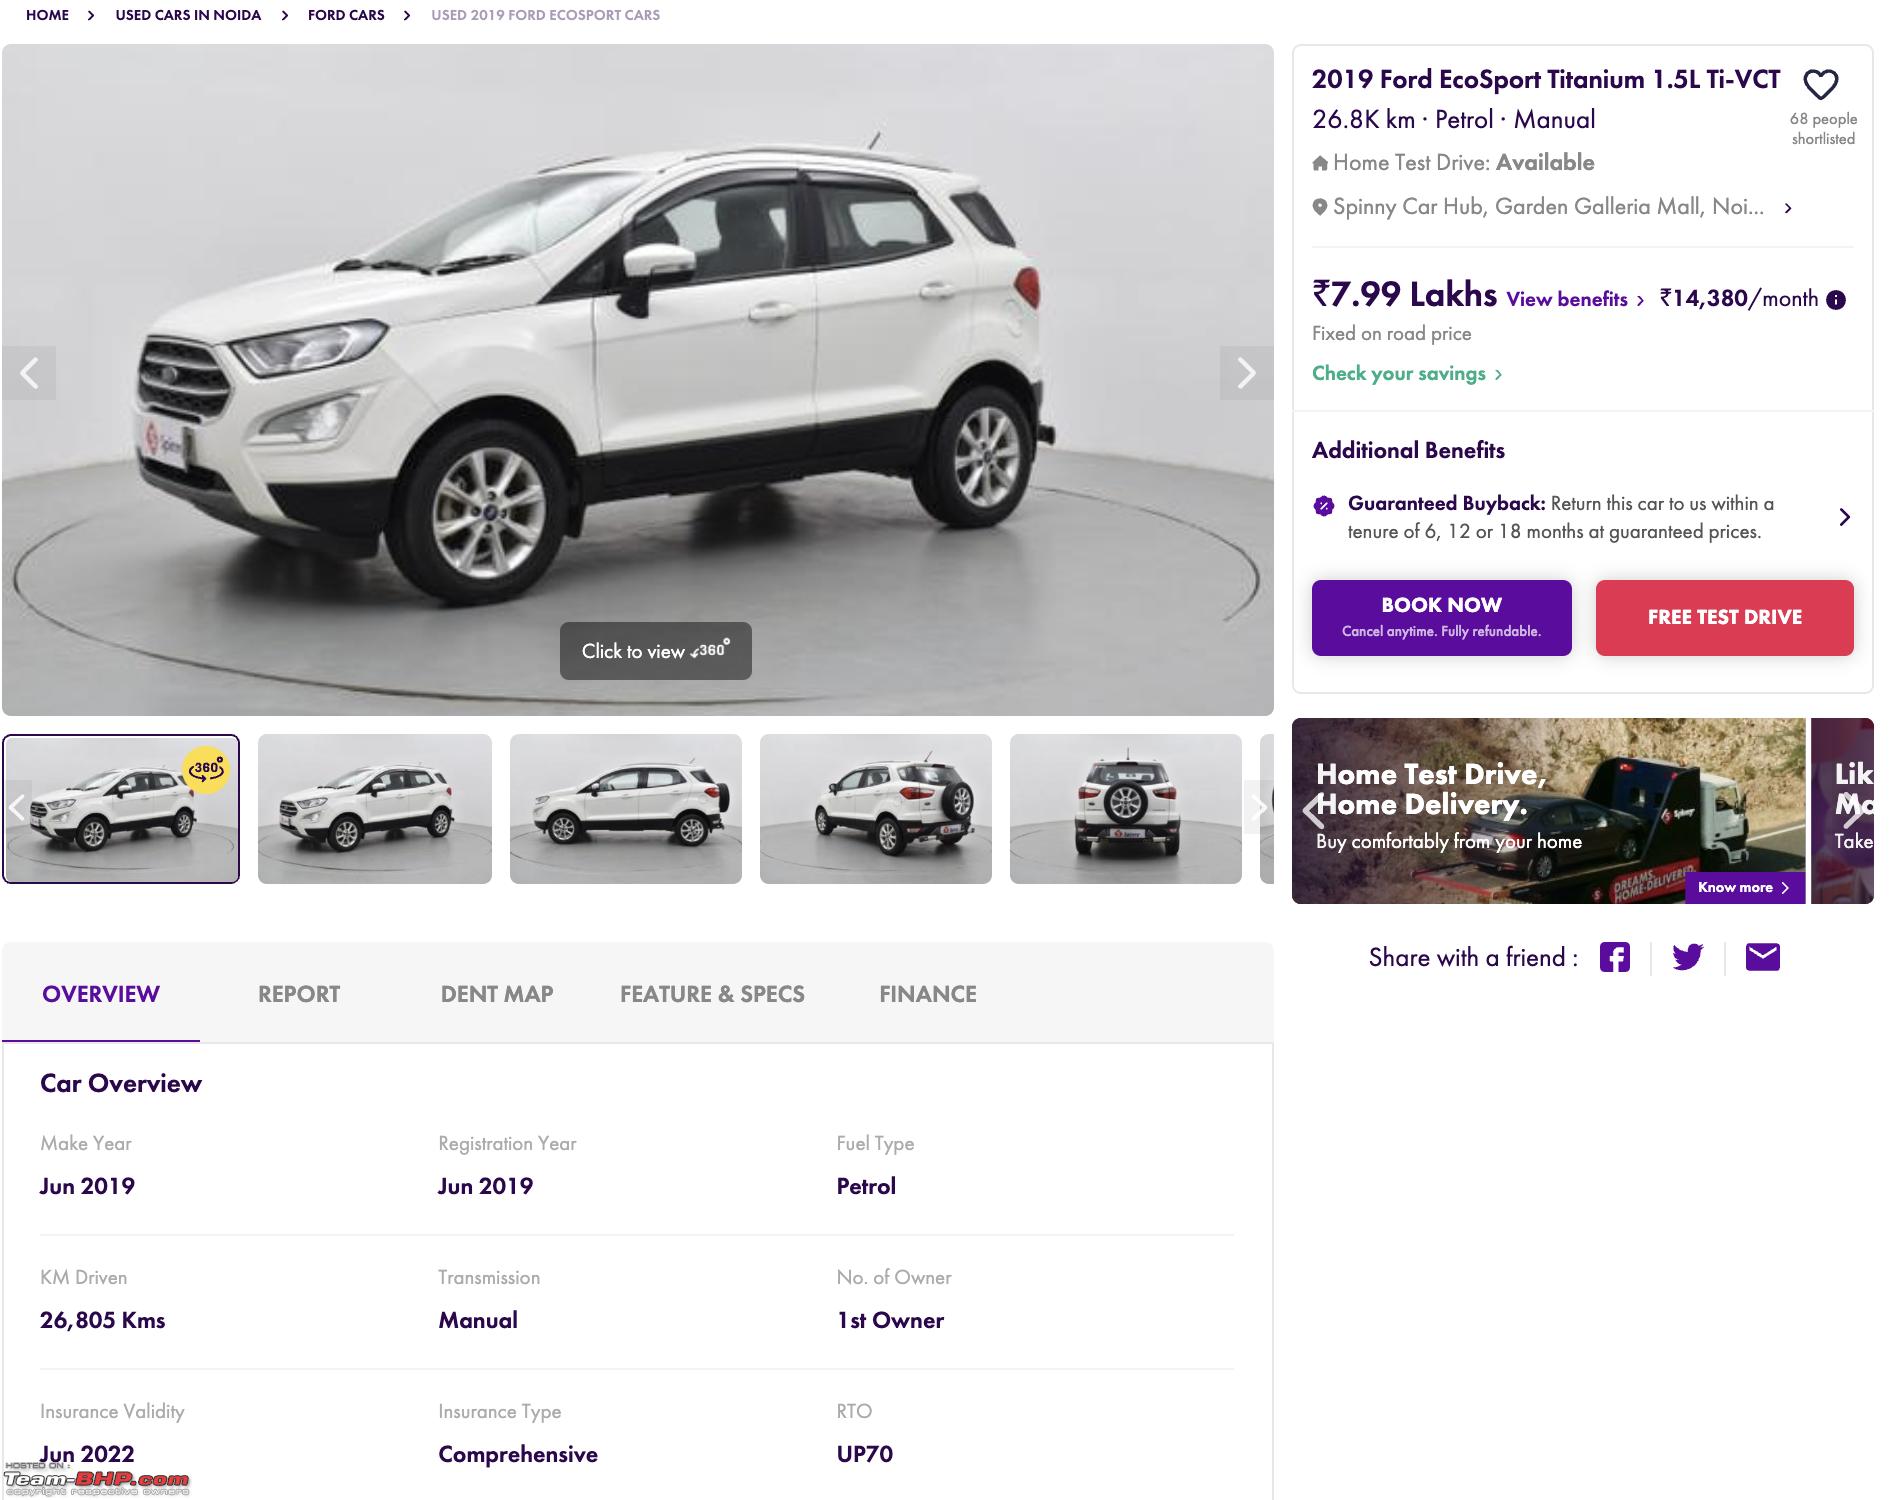Show next car photo with right arrow
Viewport: 1900px width, 1500px height.
click(1246, 373)
